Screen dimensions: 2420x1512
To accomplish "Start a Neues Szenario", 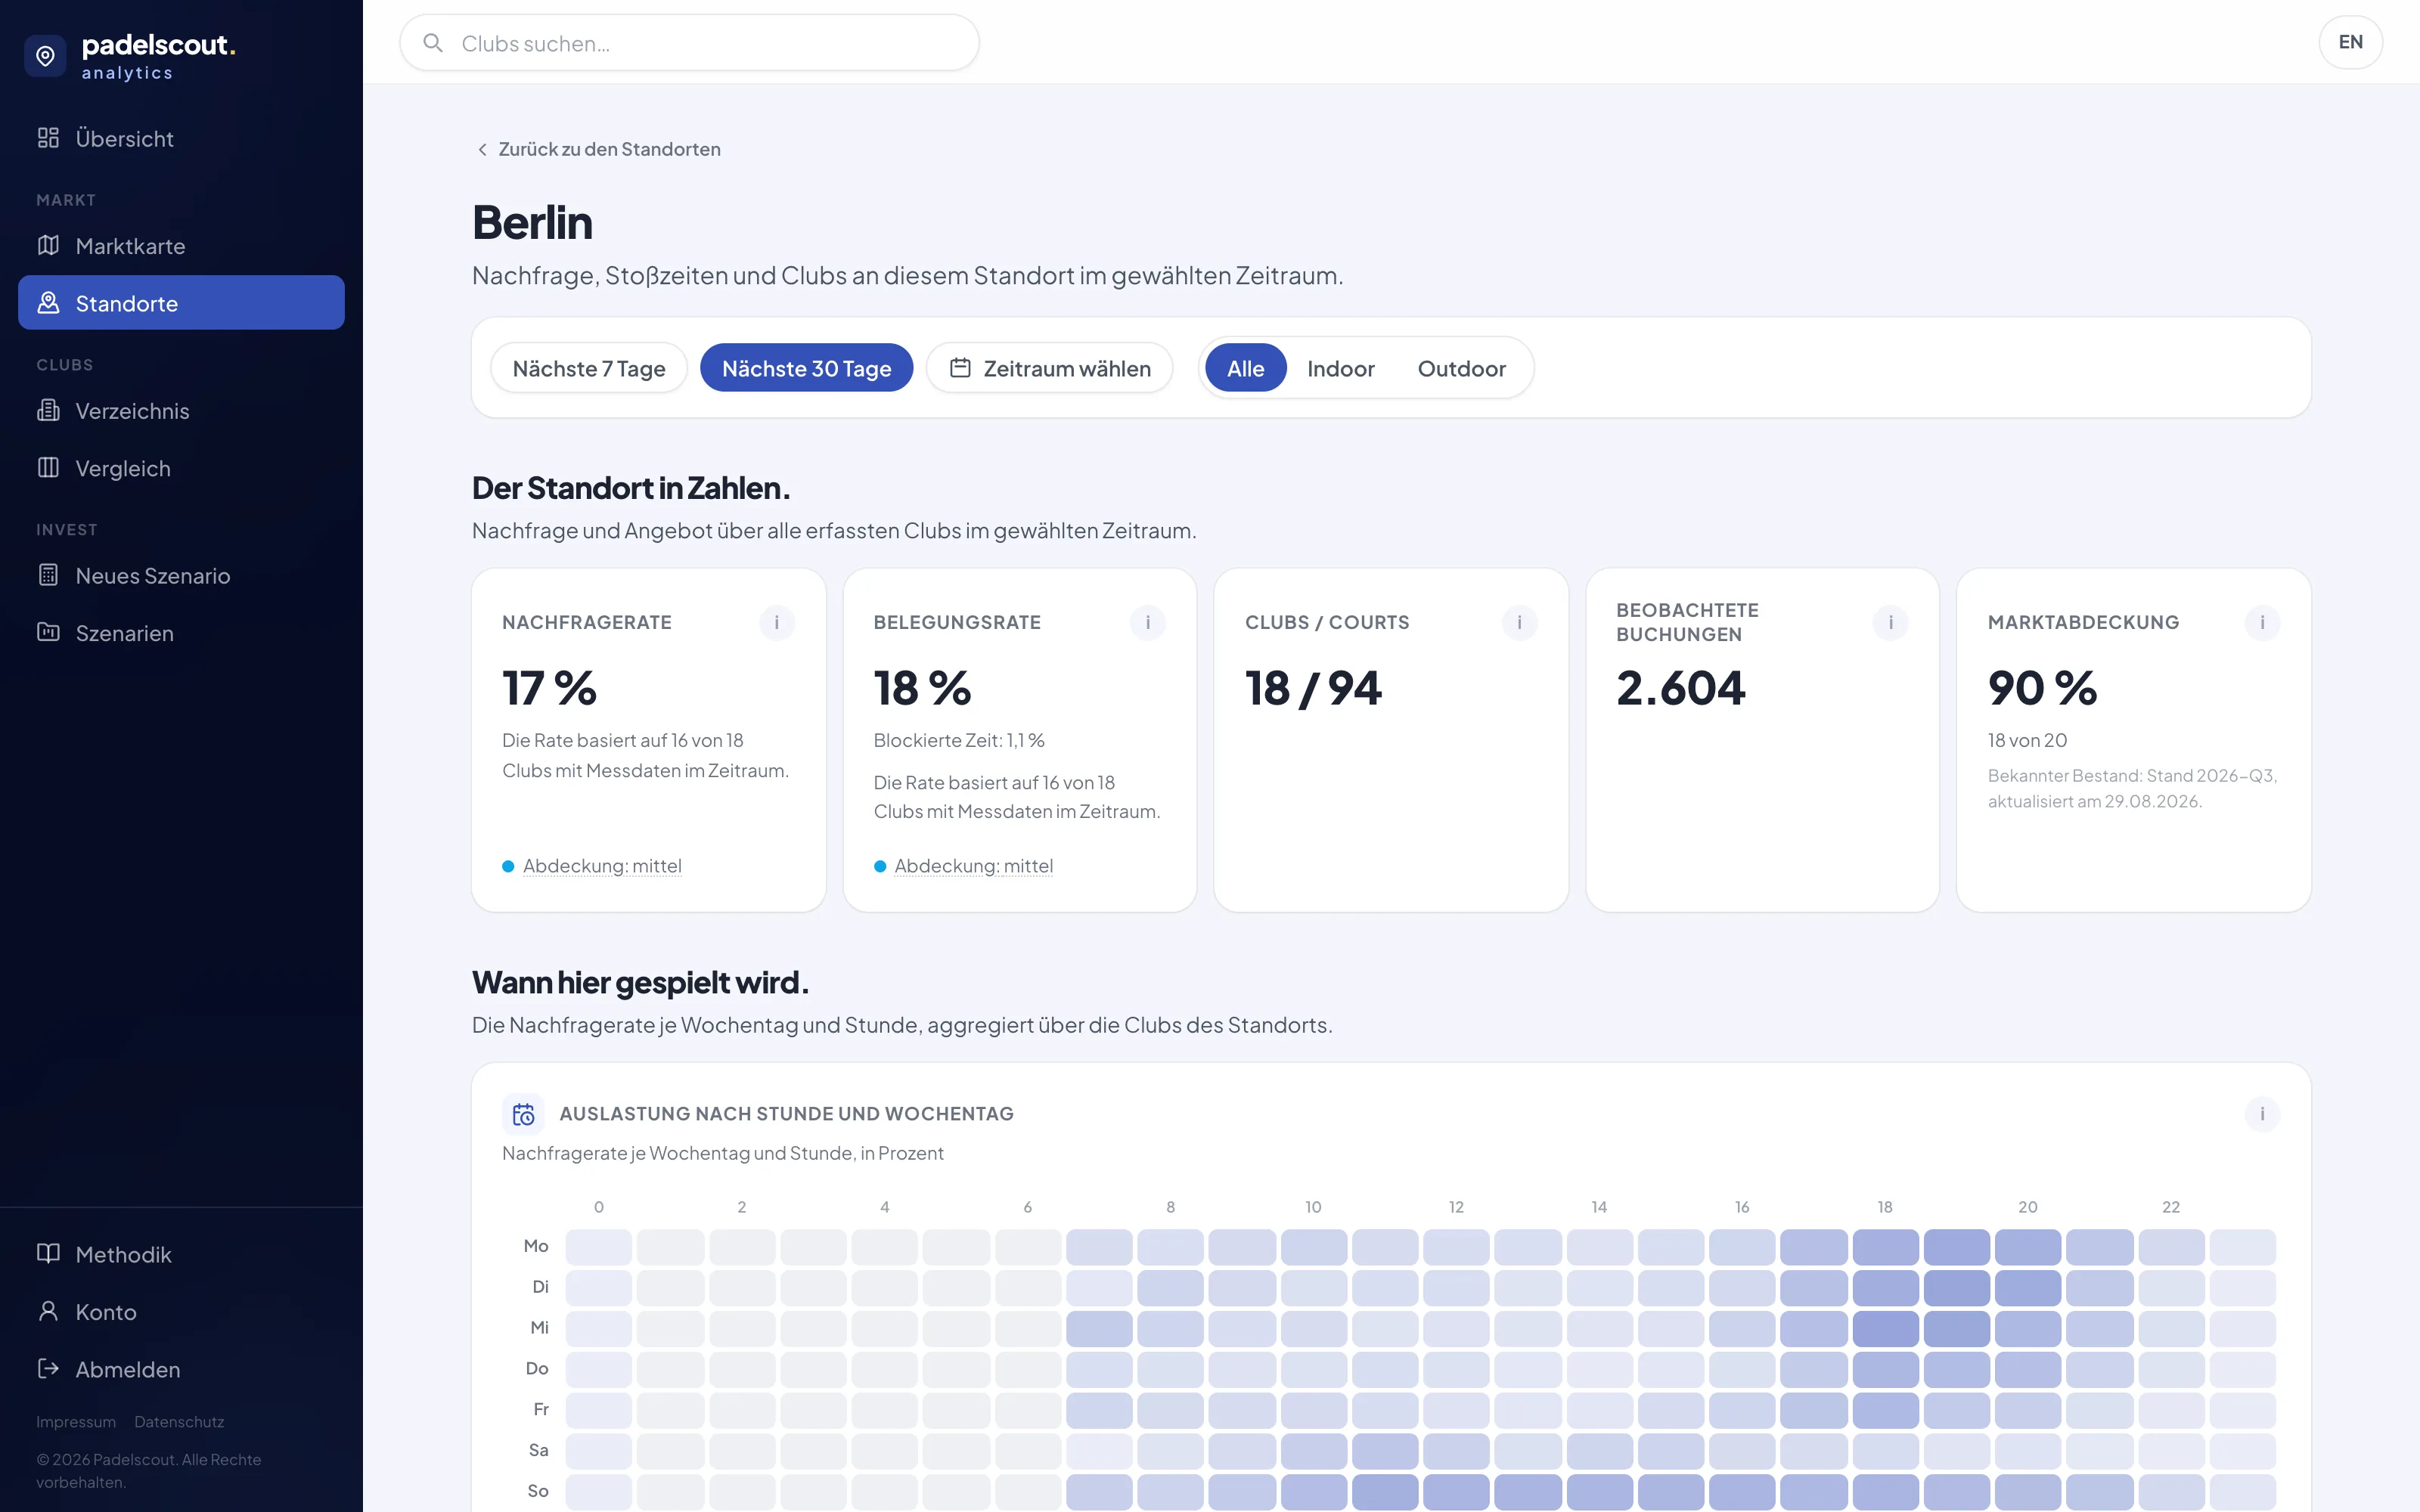I will click(x=181, y=575).
